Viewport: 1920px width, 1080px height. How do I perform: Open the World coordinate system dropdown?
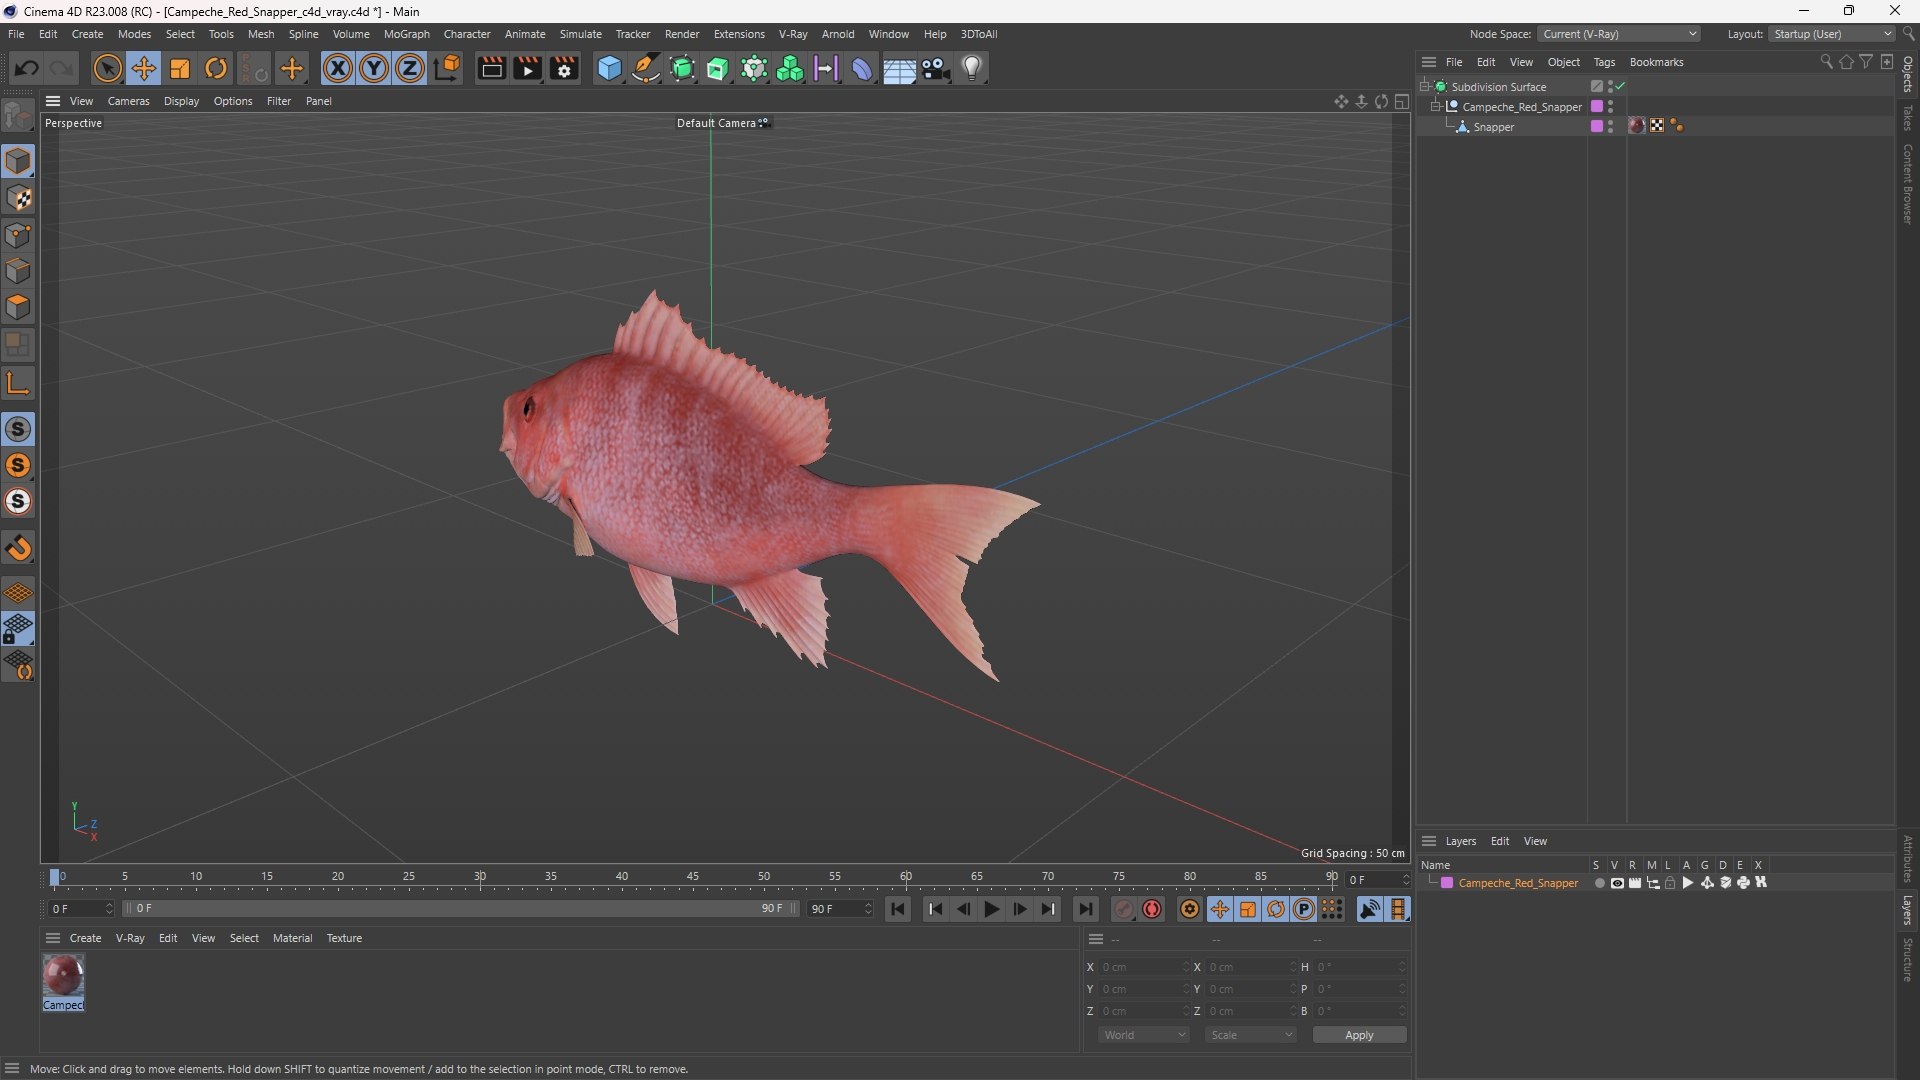click(1144, 1035)
